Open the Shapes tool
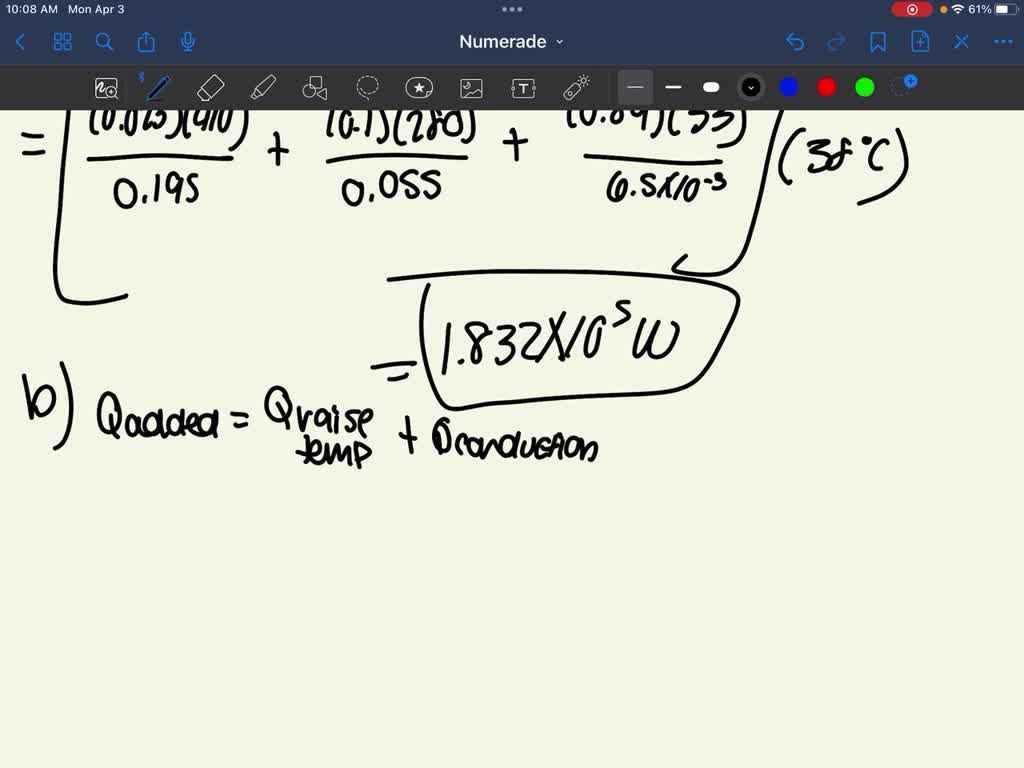This screenshot has width=1024, height=768. click(314, 88)
